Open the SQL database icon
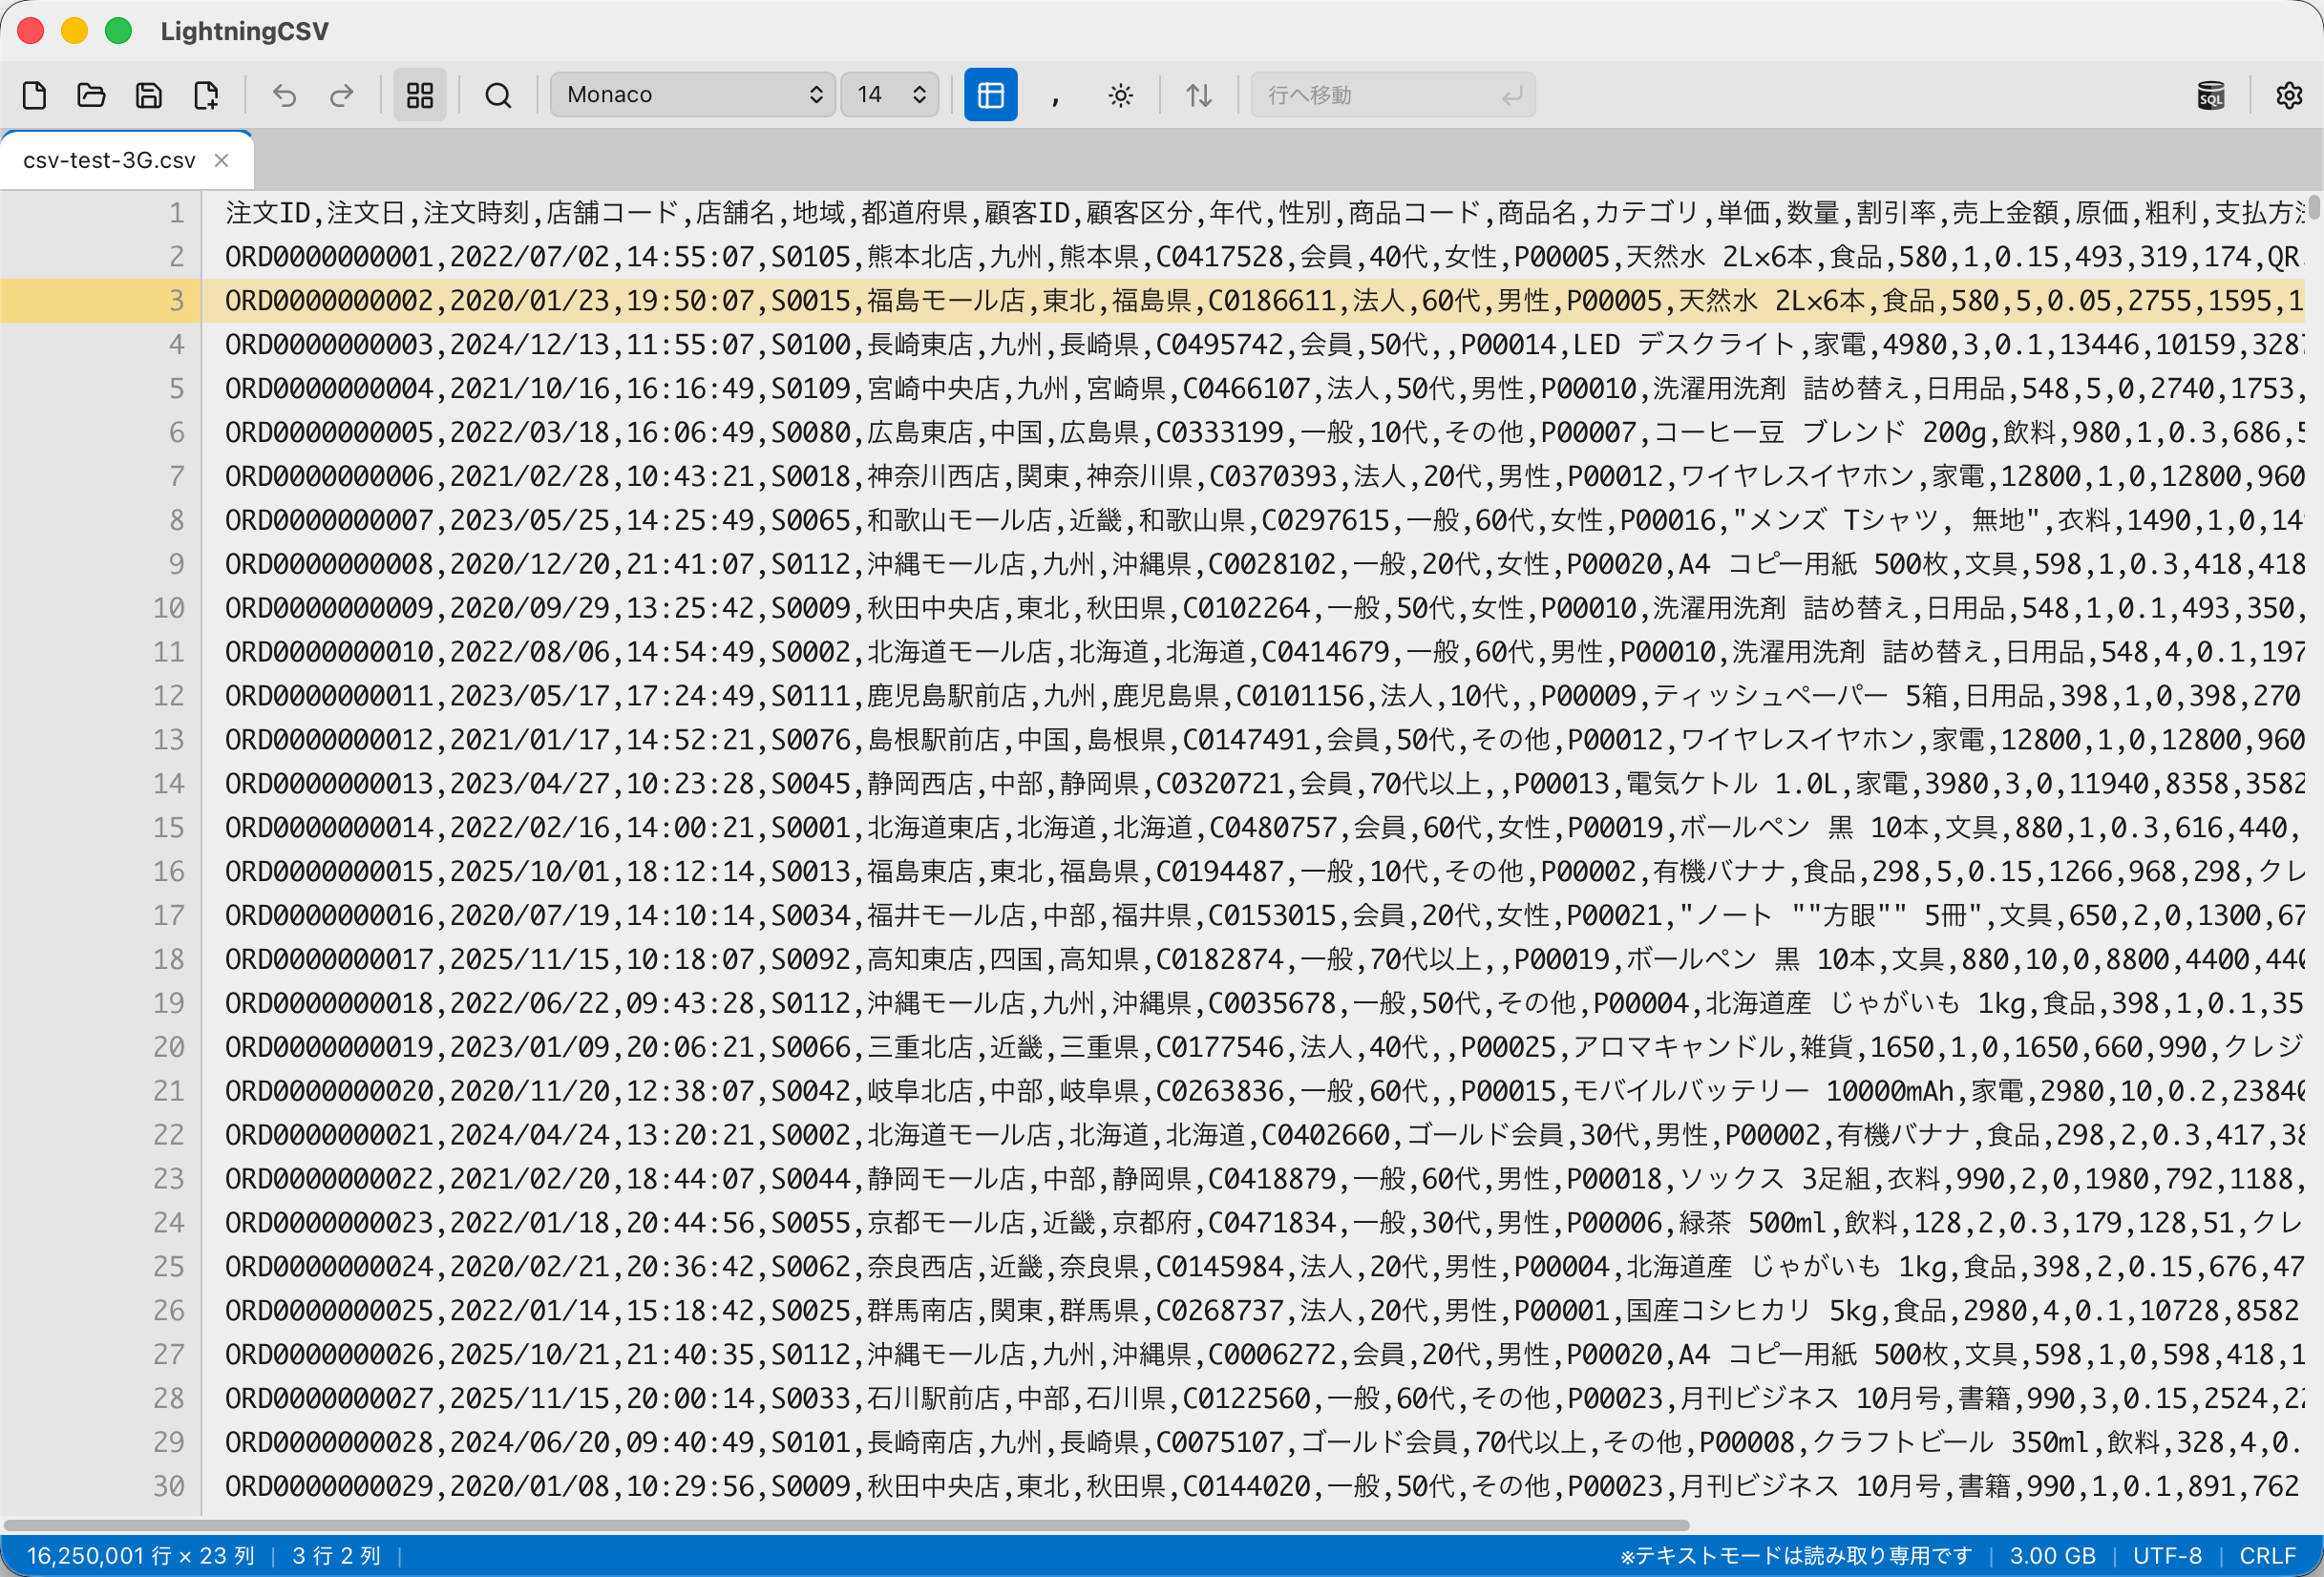 tap(2211, 95)
